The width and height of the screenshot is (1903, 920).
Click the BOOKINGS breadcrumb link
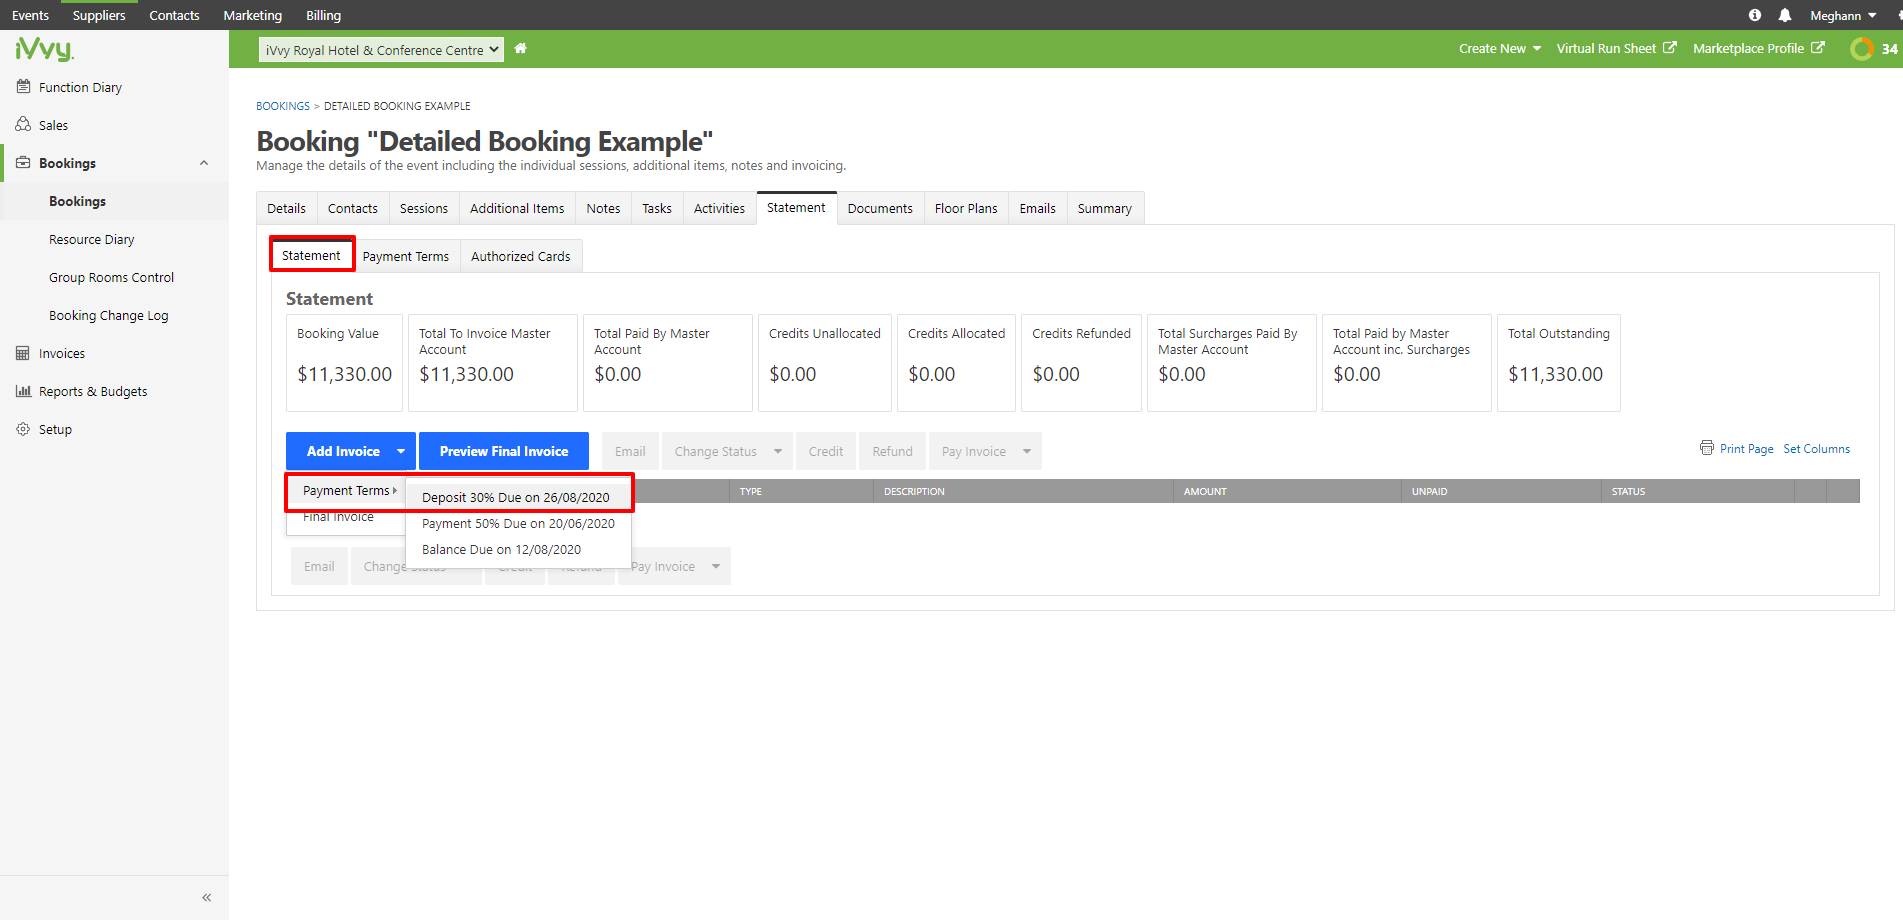click(x=283, y=105)
